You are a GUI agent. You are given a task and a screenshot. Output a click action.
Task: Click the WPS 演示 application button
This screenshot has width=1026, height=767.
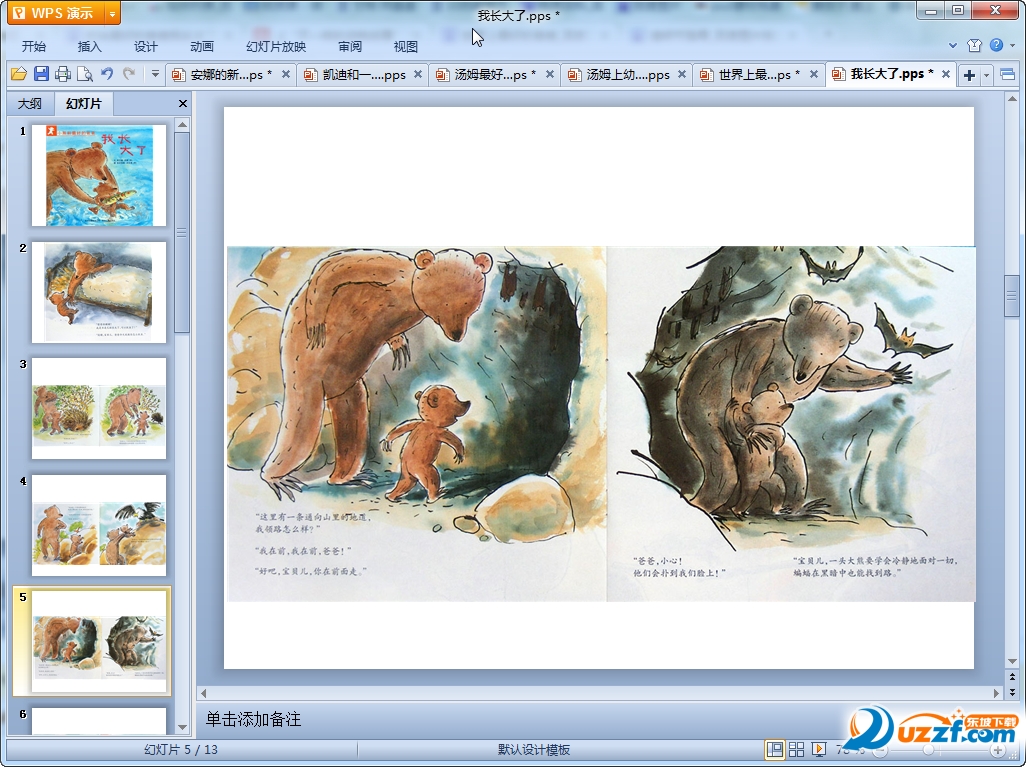57,13
